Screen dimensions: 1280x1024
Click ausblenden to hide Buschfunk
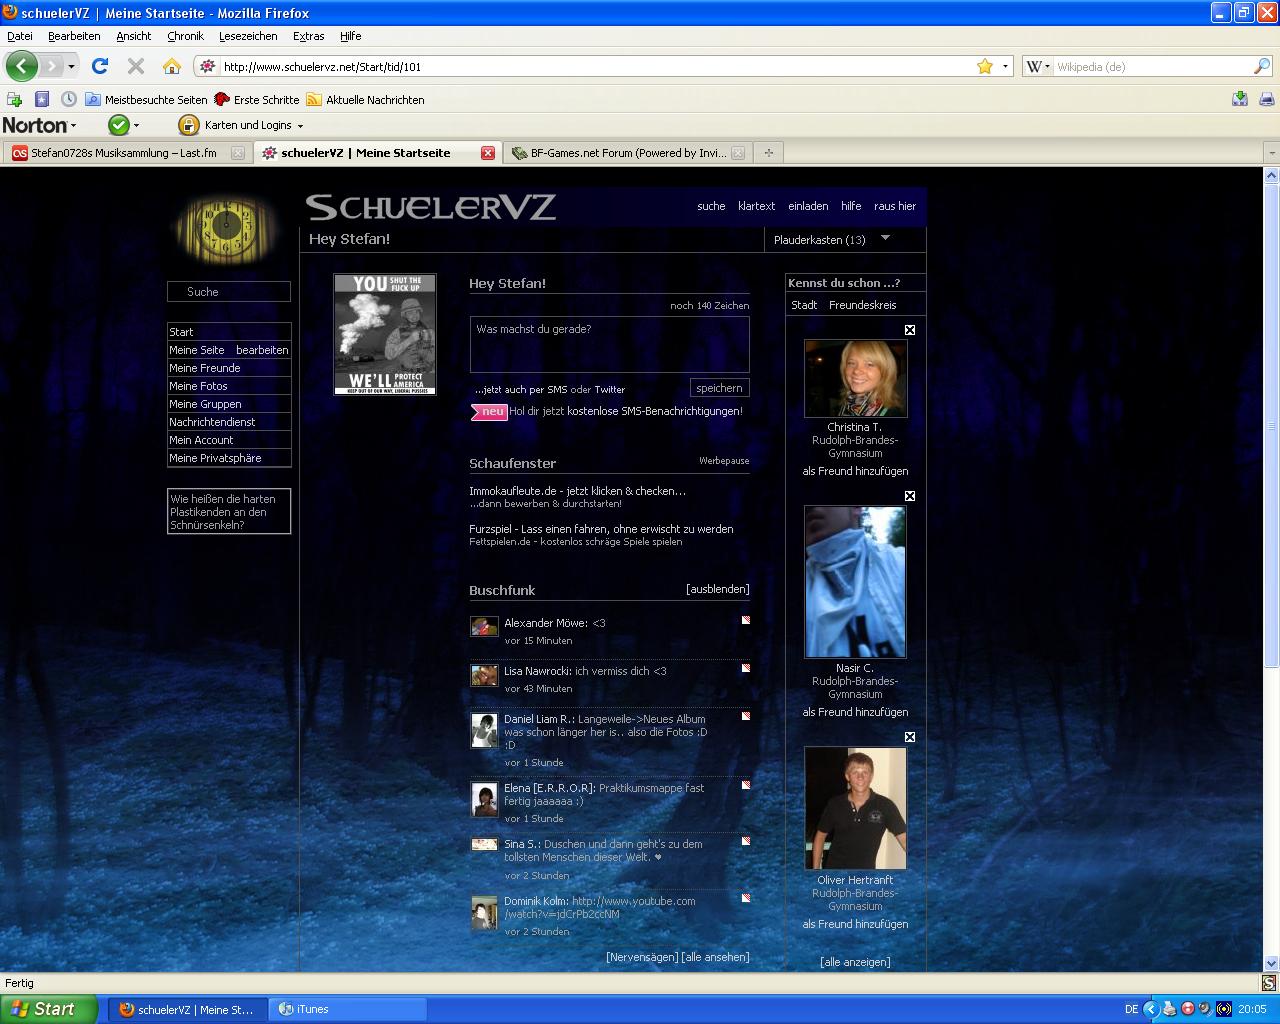pyautogui.click(x=717, y=589)
